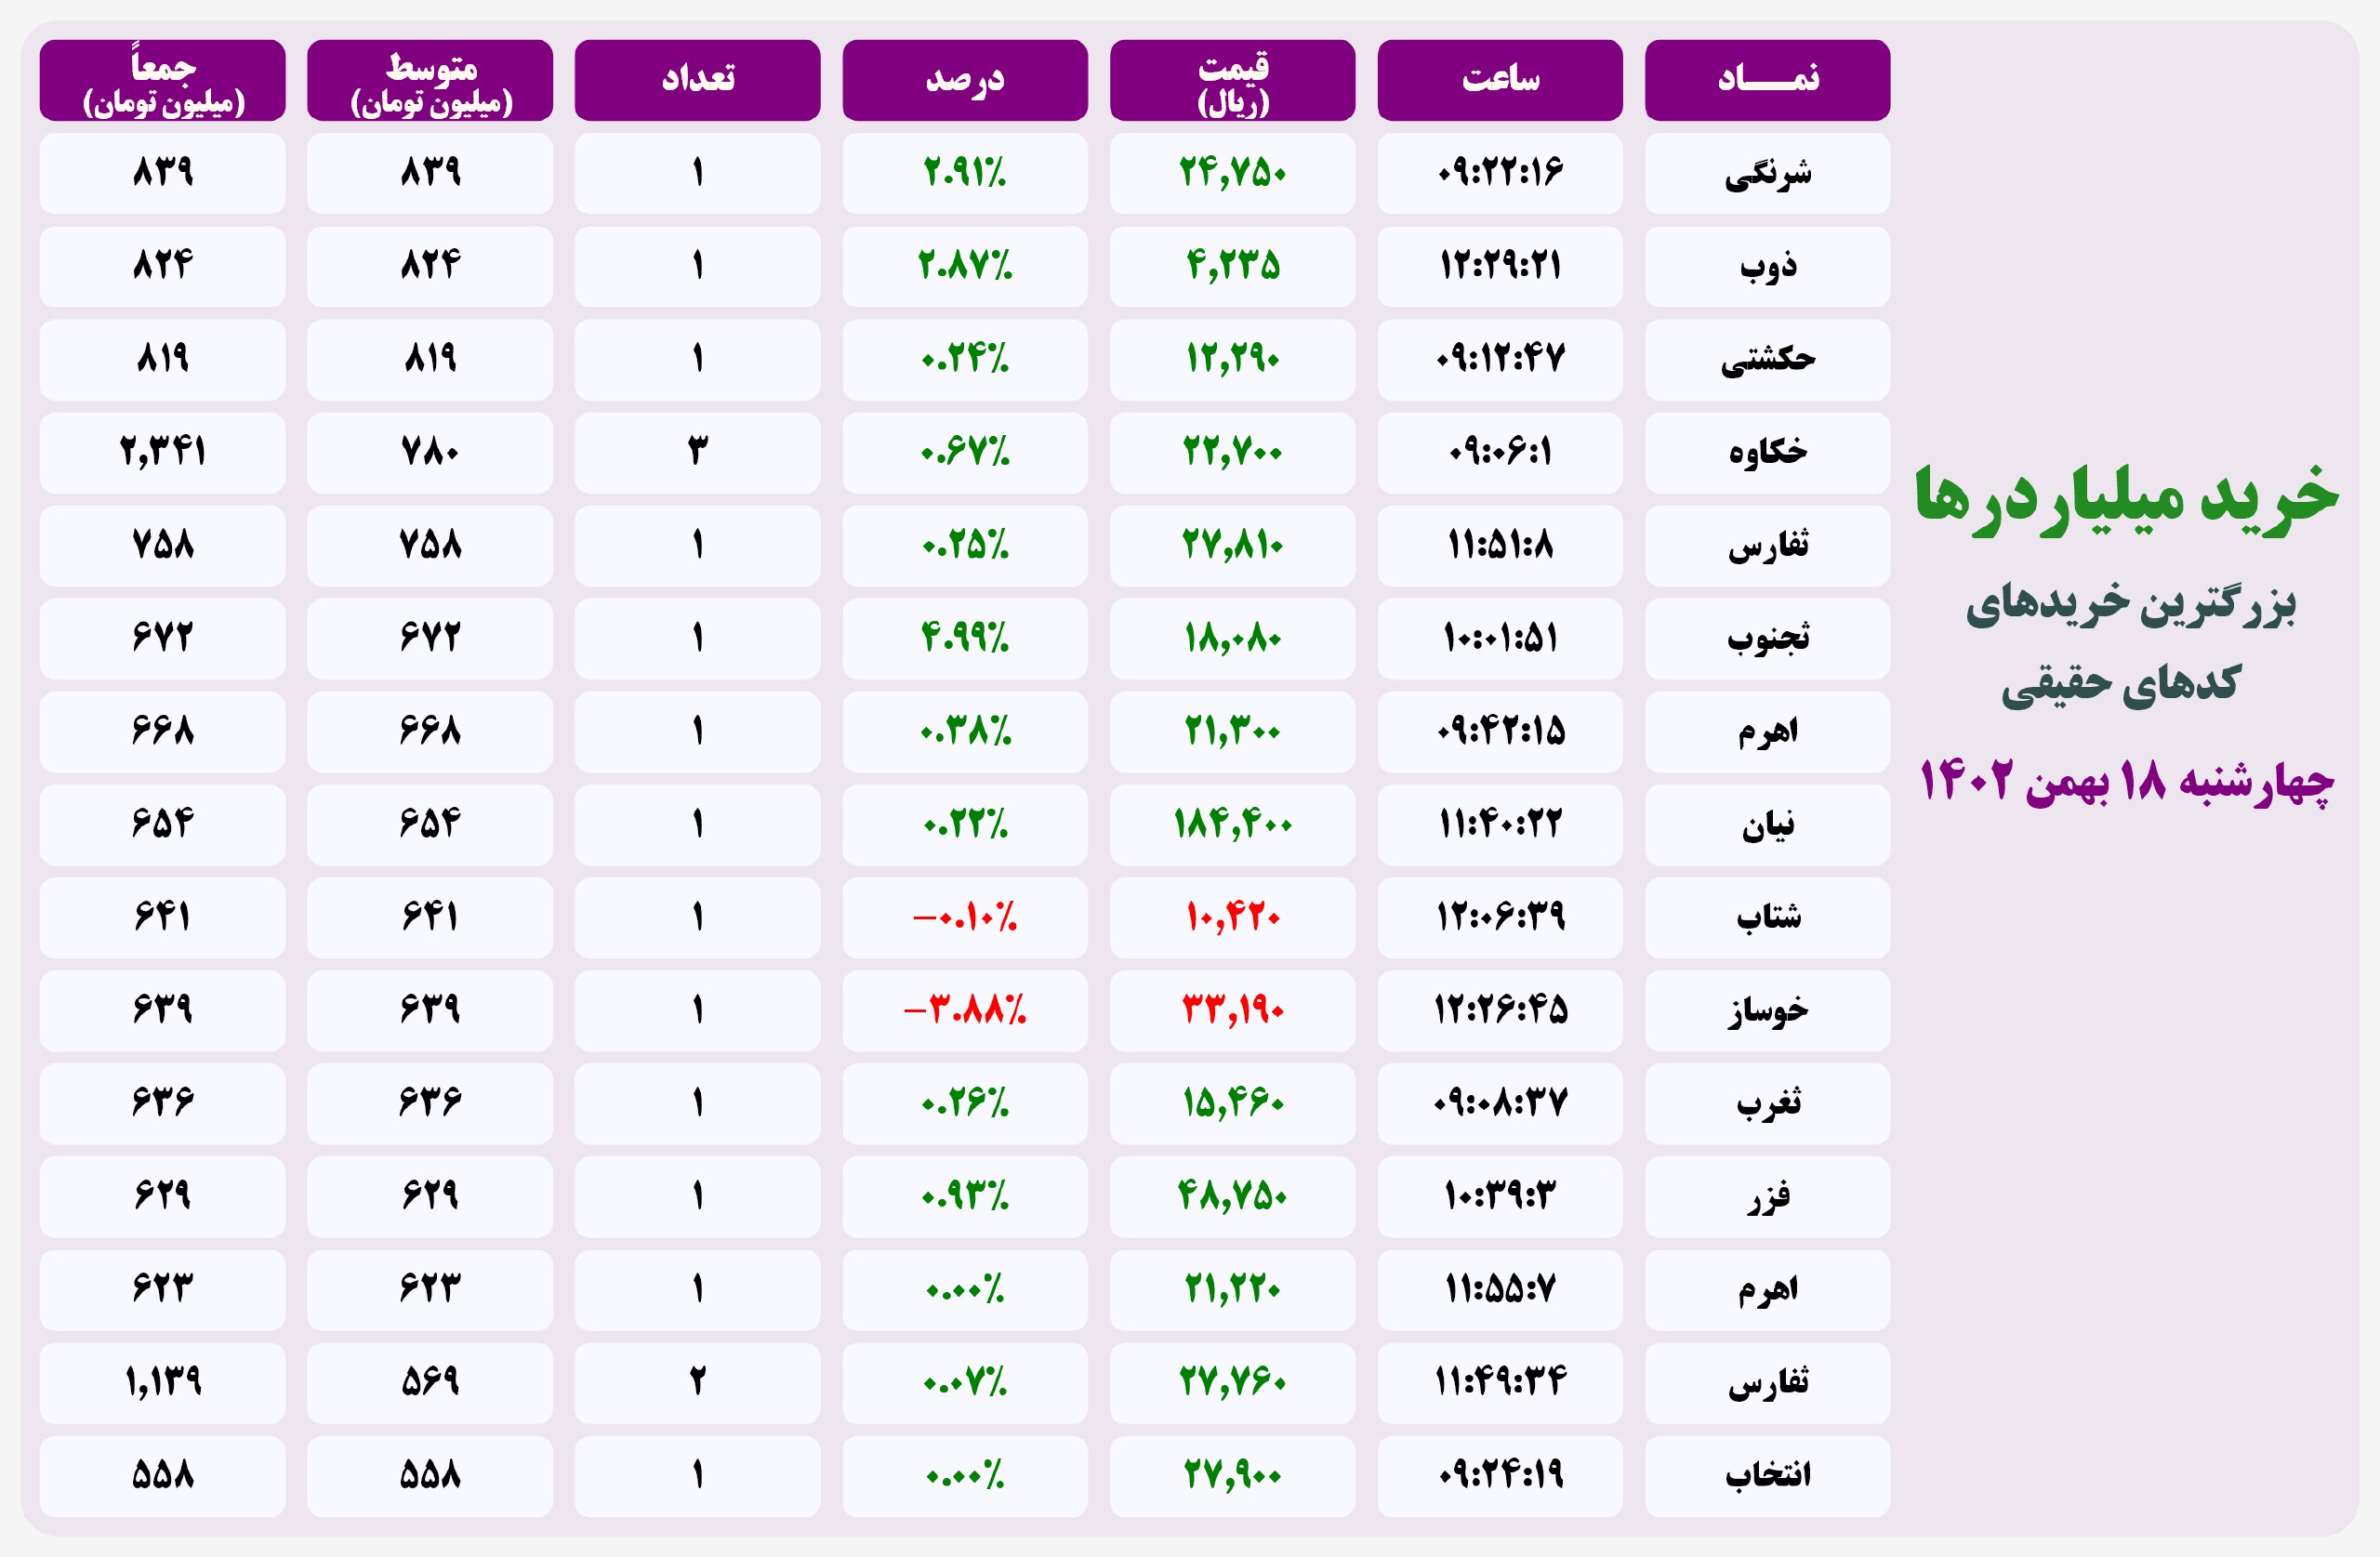Select the ۴.۹۹٪ percent cell
The width and height of the screenshot is (2380, 1557).
click(964, 638)
